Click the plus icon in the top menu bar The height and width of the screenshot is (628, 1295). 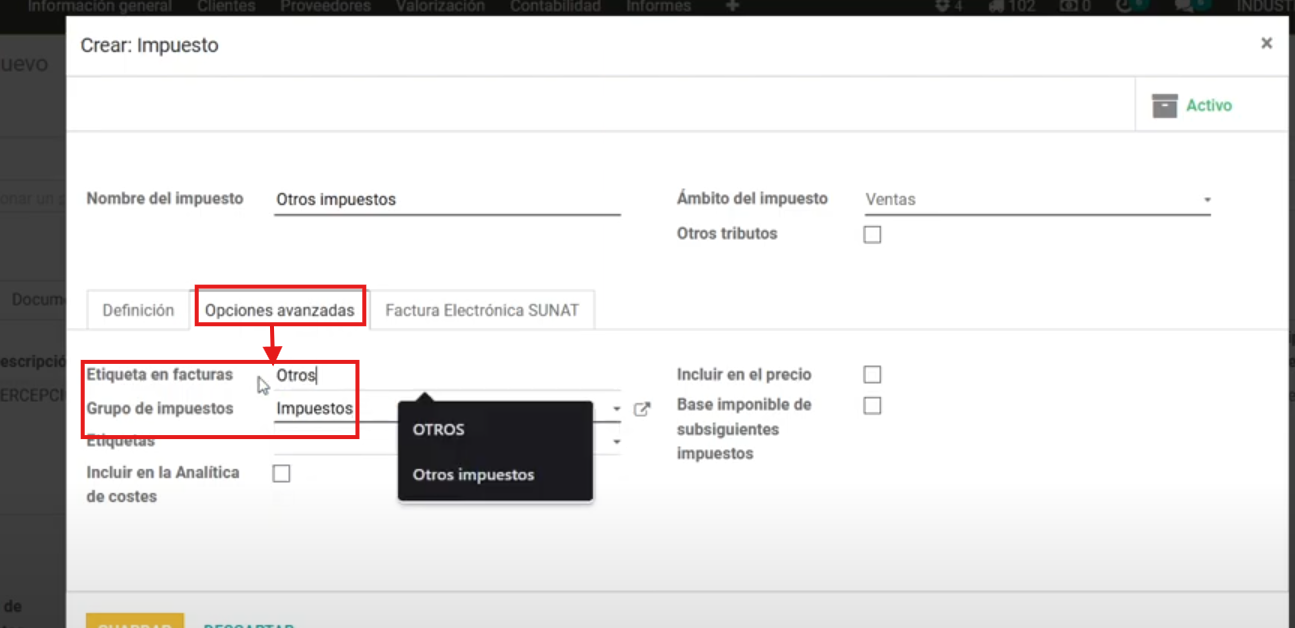coord(732,6)
